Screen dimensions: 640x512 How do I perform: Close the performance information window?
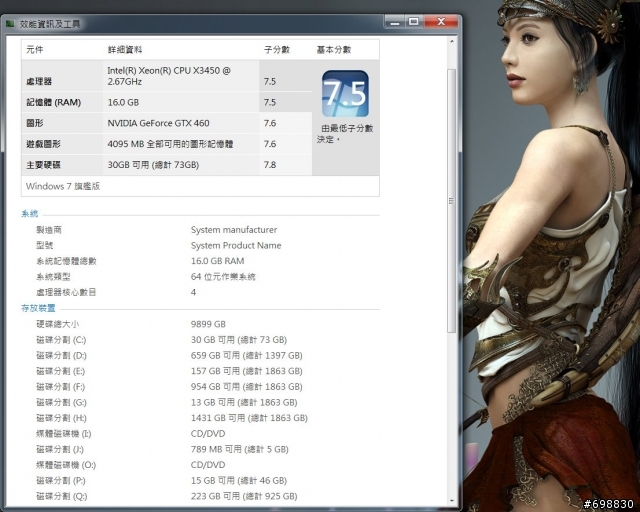(441, 22)
